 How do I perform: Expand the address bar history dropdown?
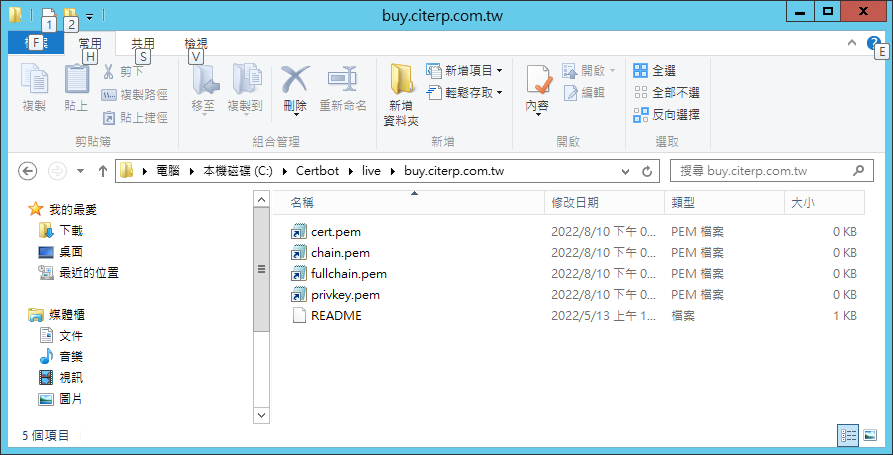(x=626, y=171)
